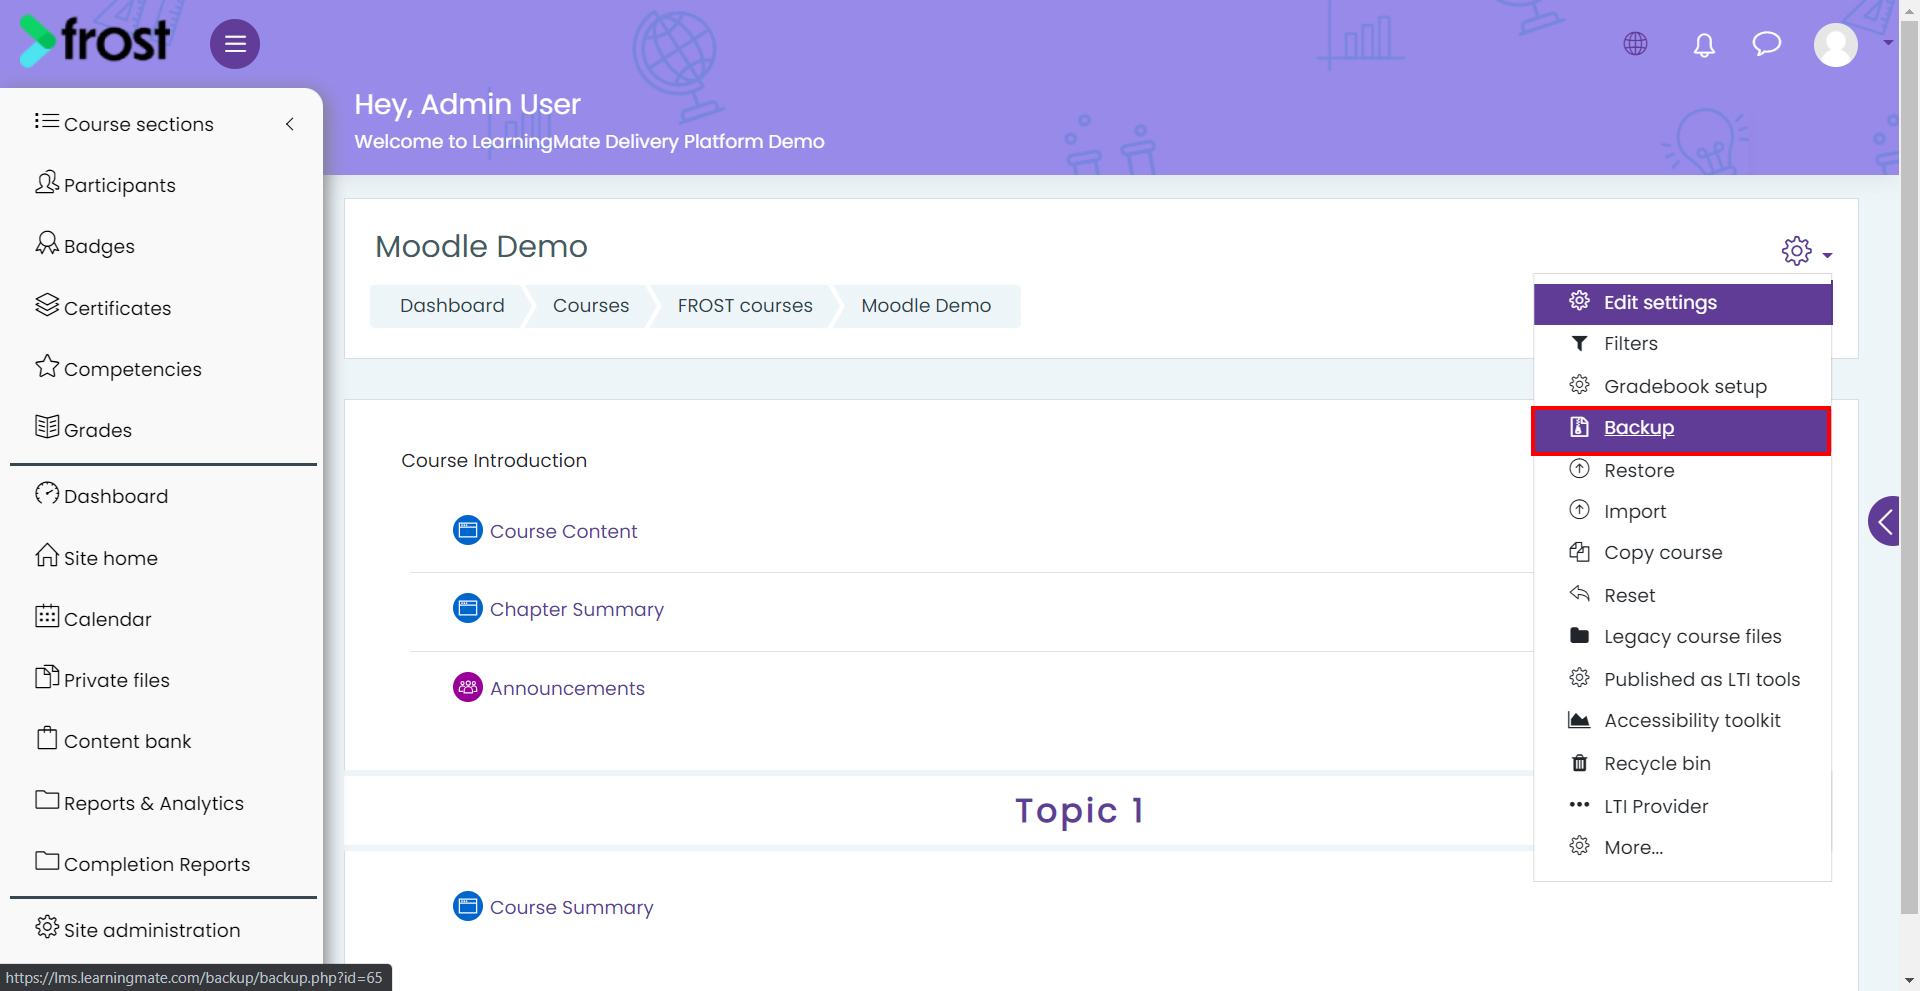Click the user avatar picture
Screen dimensions: 1920x991
(x=1836, y=45)
